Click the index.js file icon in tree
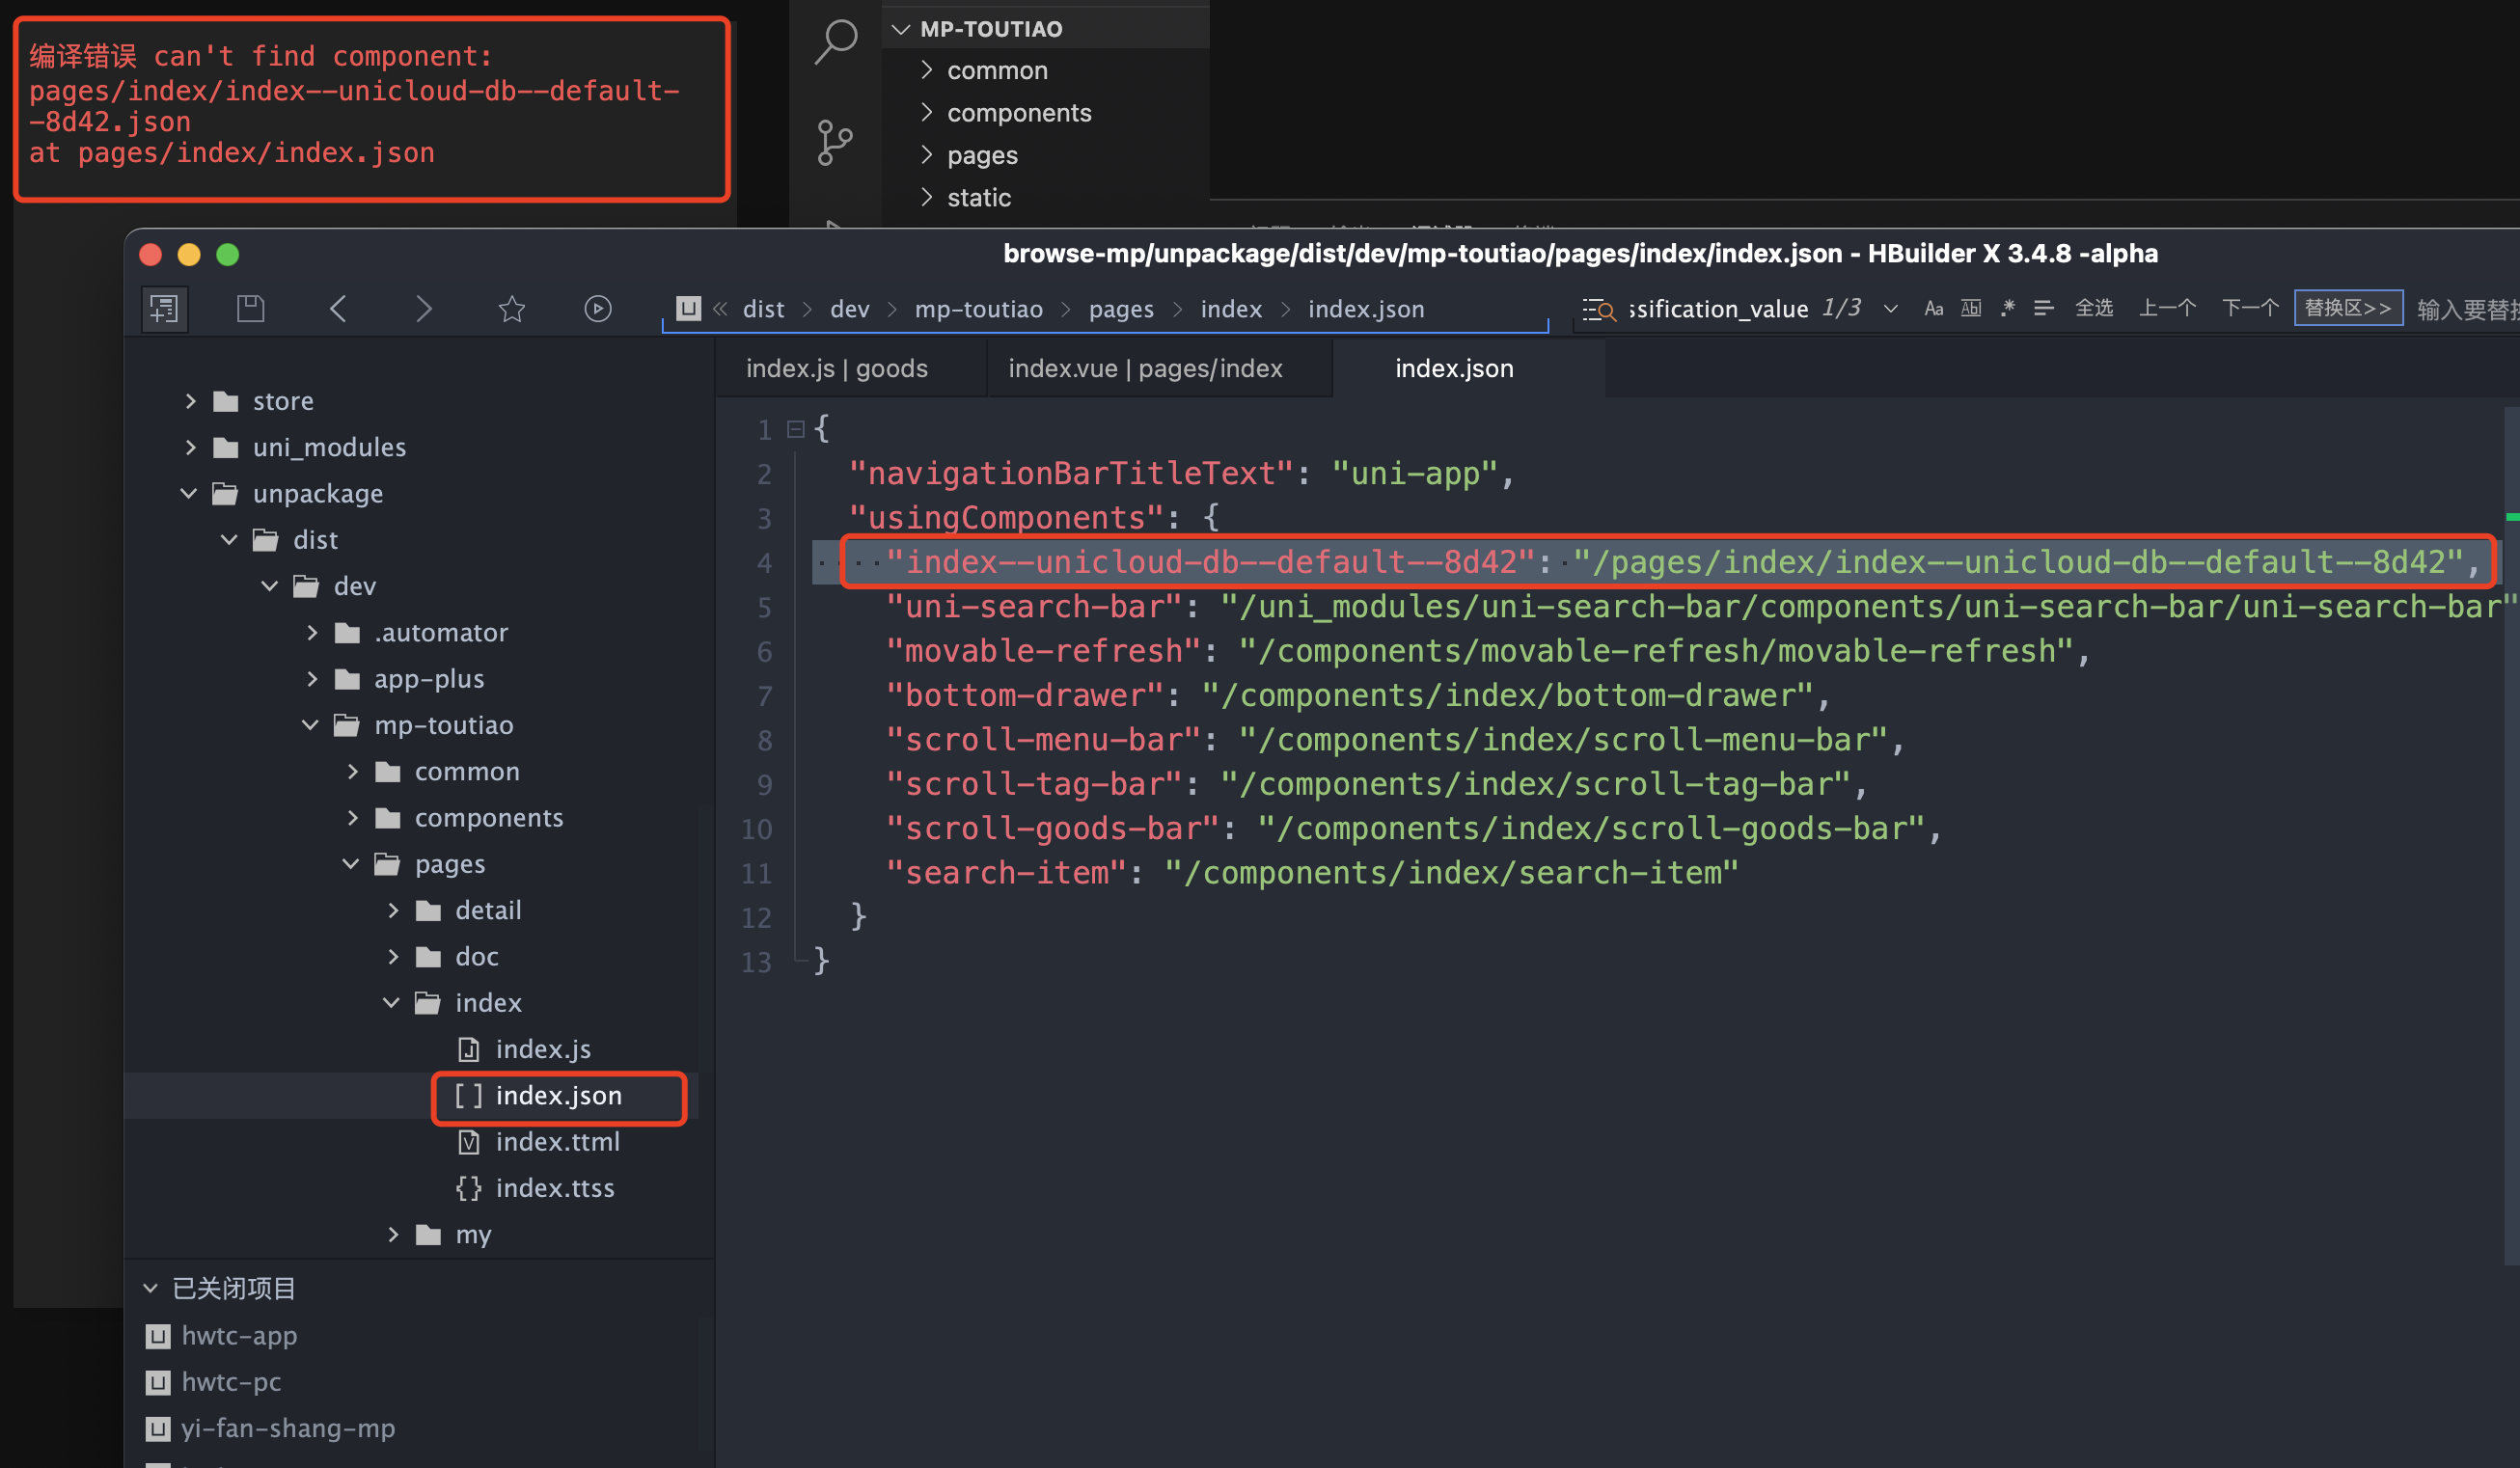 468,1049
